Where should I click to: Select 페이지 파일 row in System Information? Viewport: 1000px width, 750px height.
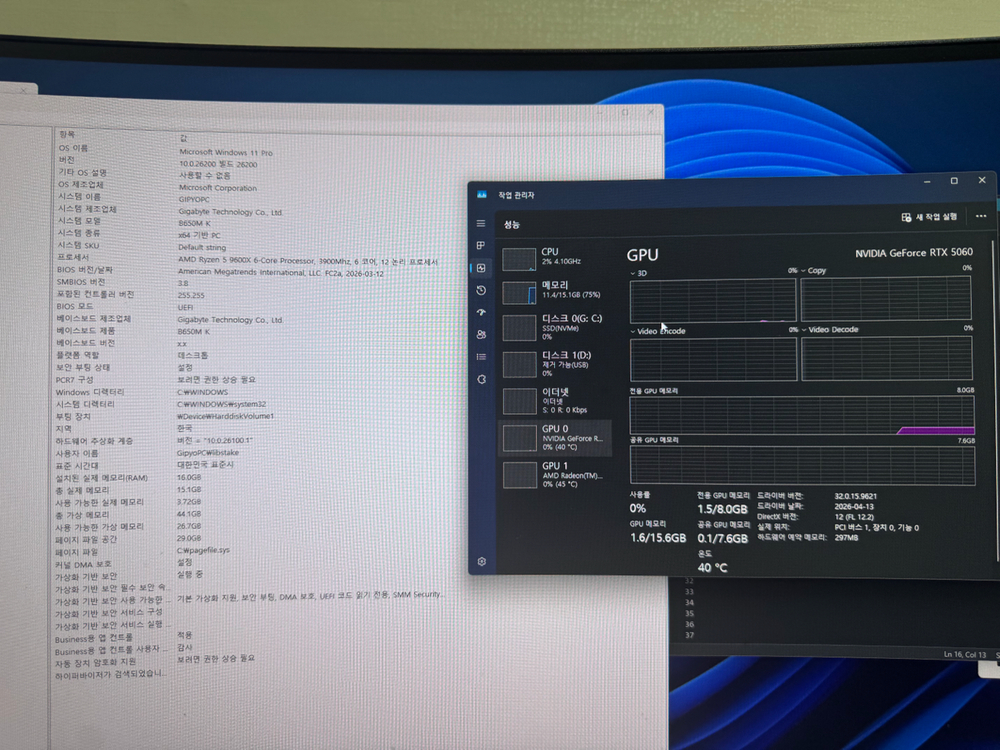[357, 551]
